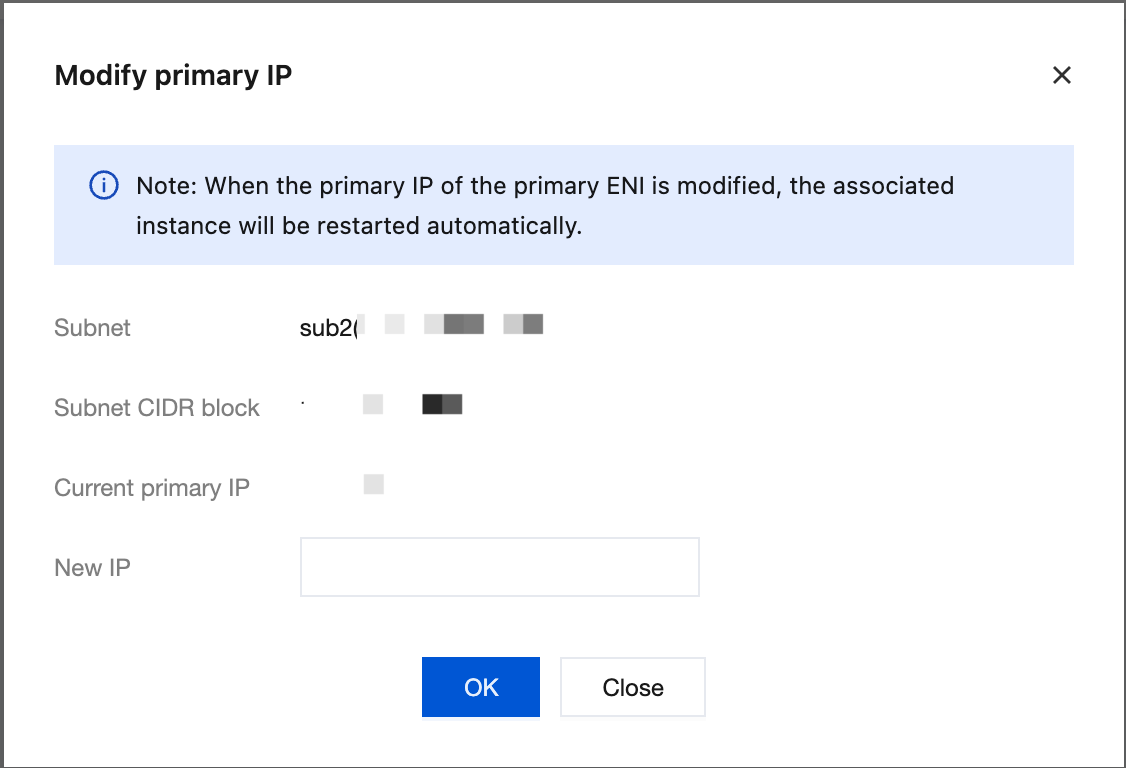1126x768 pixels.
Task: Click the redacted current primary IP value
Action: click(373, 485)
